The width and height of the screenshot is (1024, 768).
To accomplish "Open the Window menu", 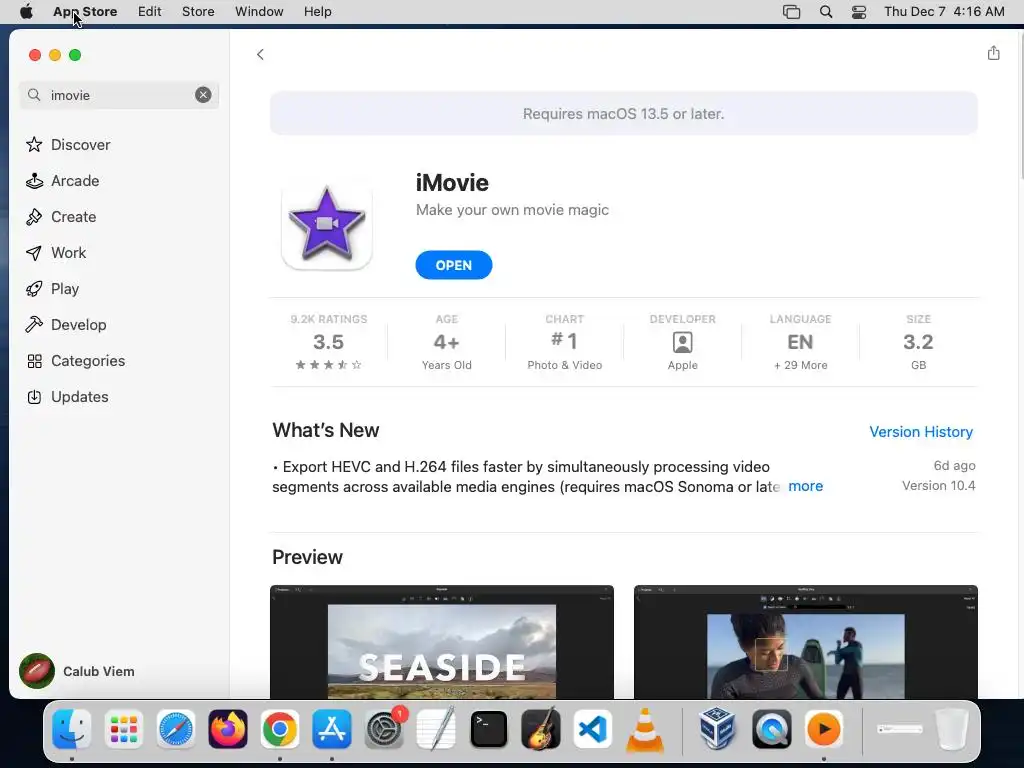I will [259, 12].
